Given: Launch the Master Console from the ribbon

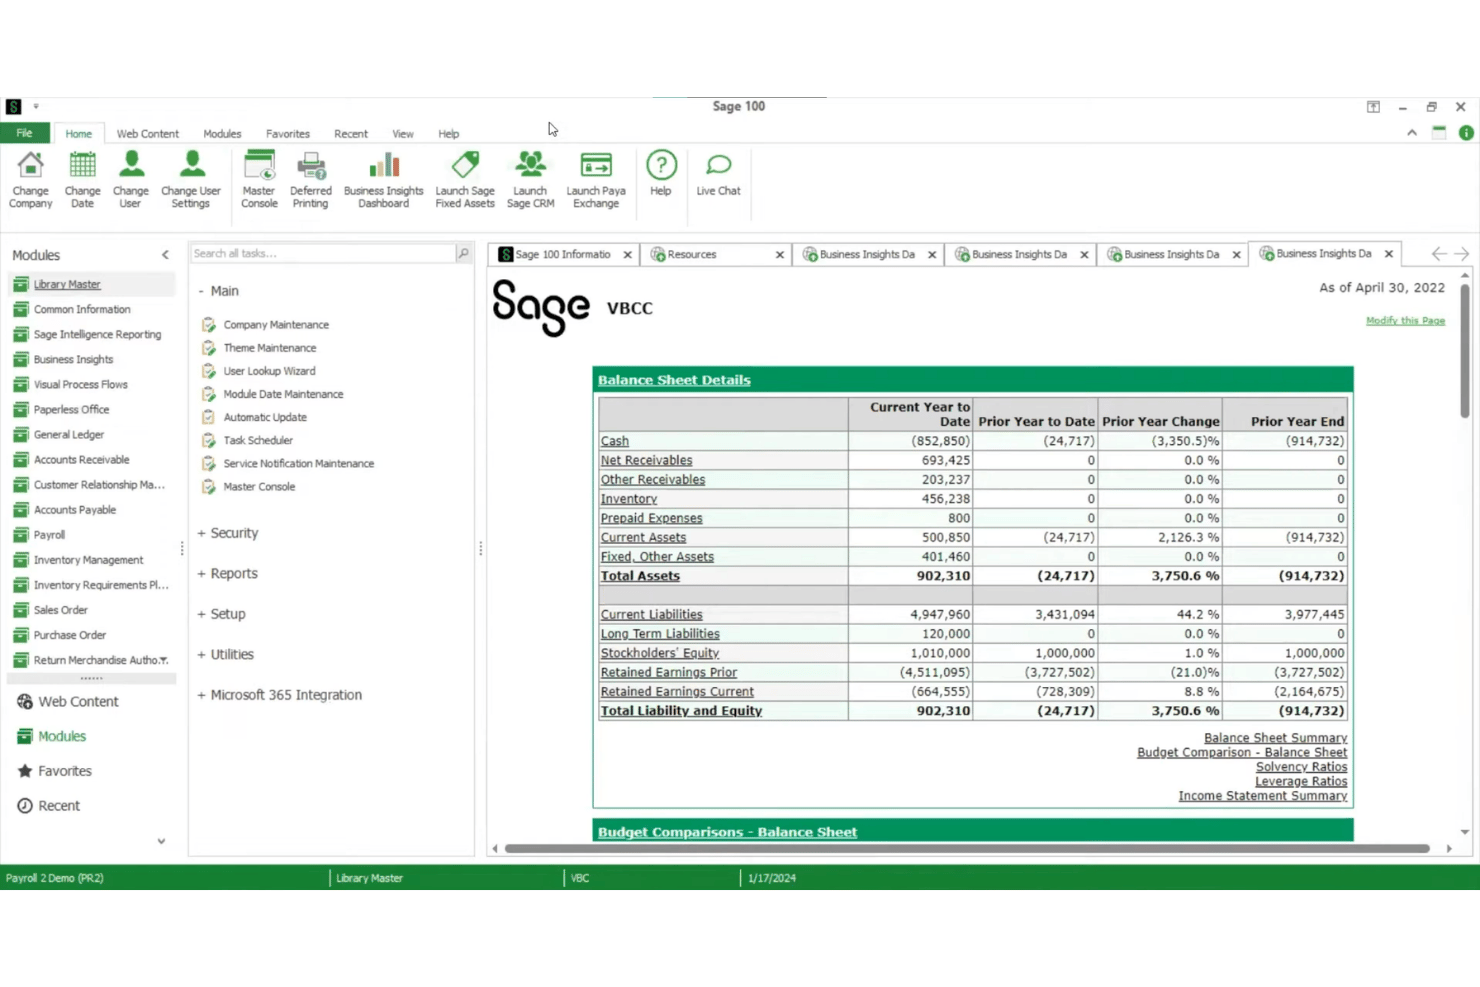Looking at the screenshot, I should [259, 179].
